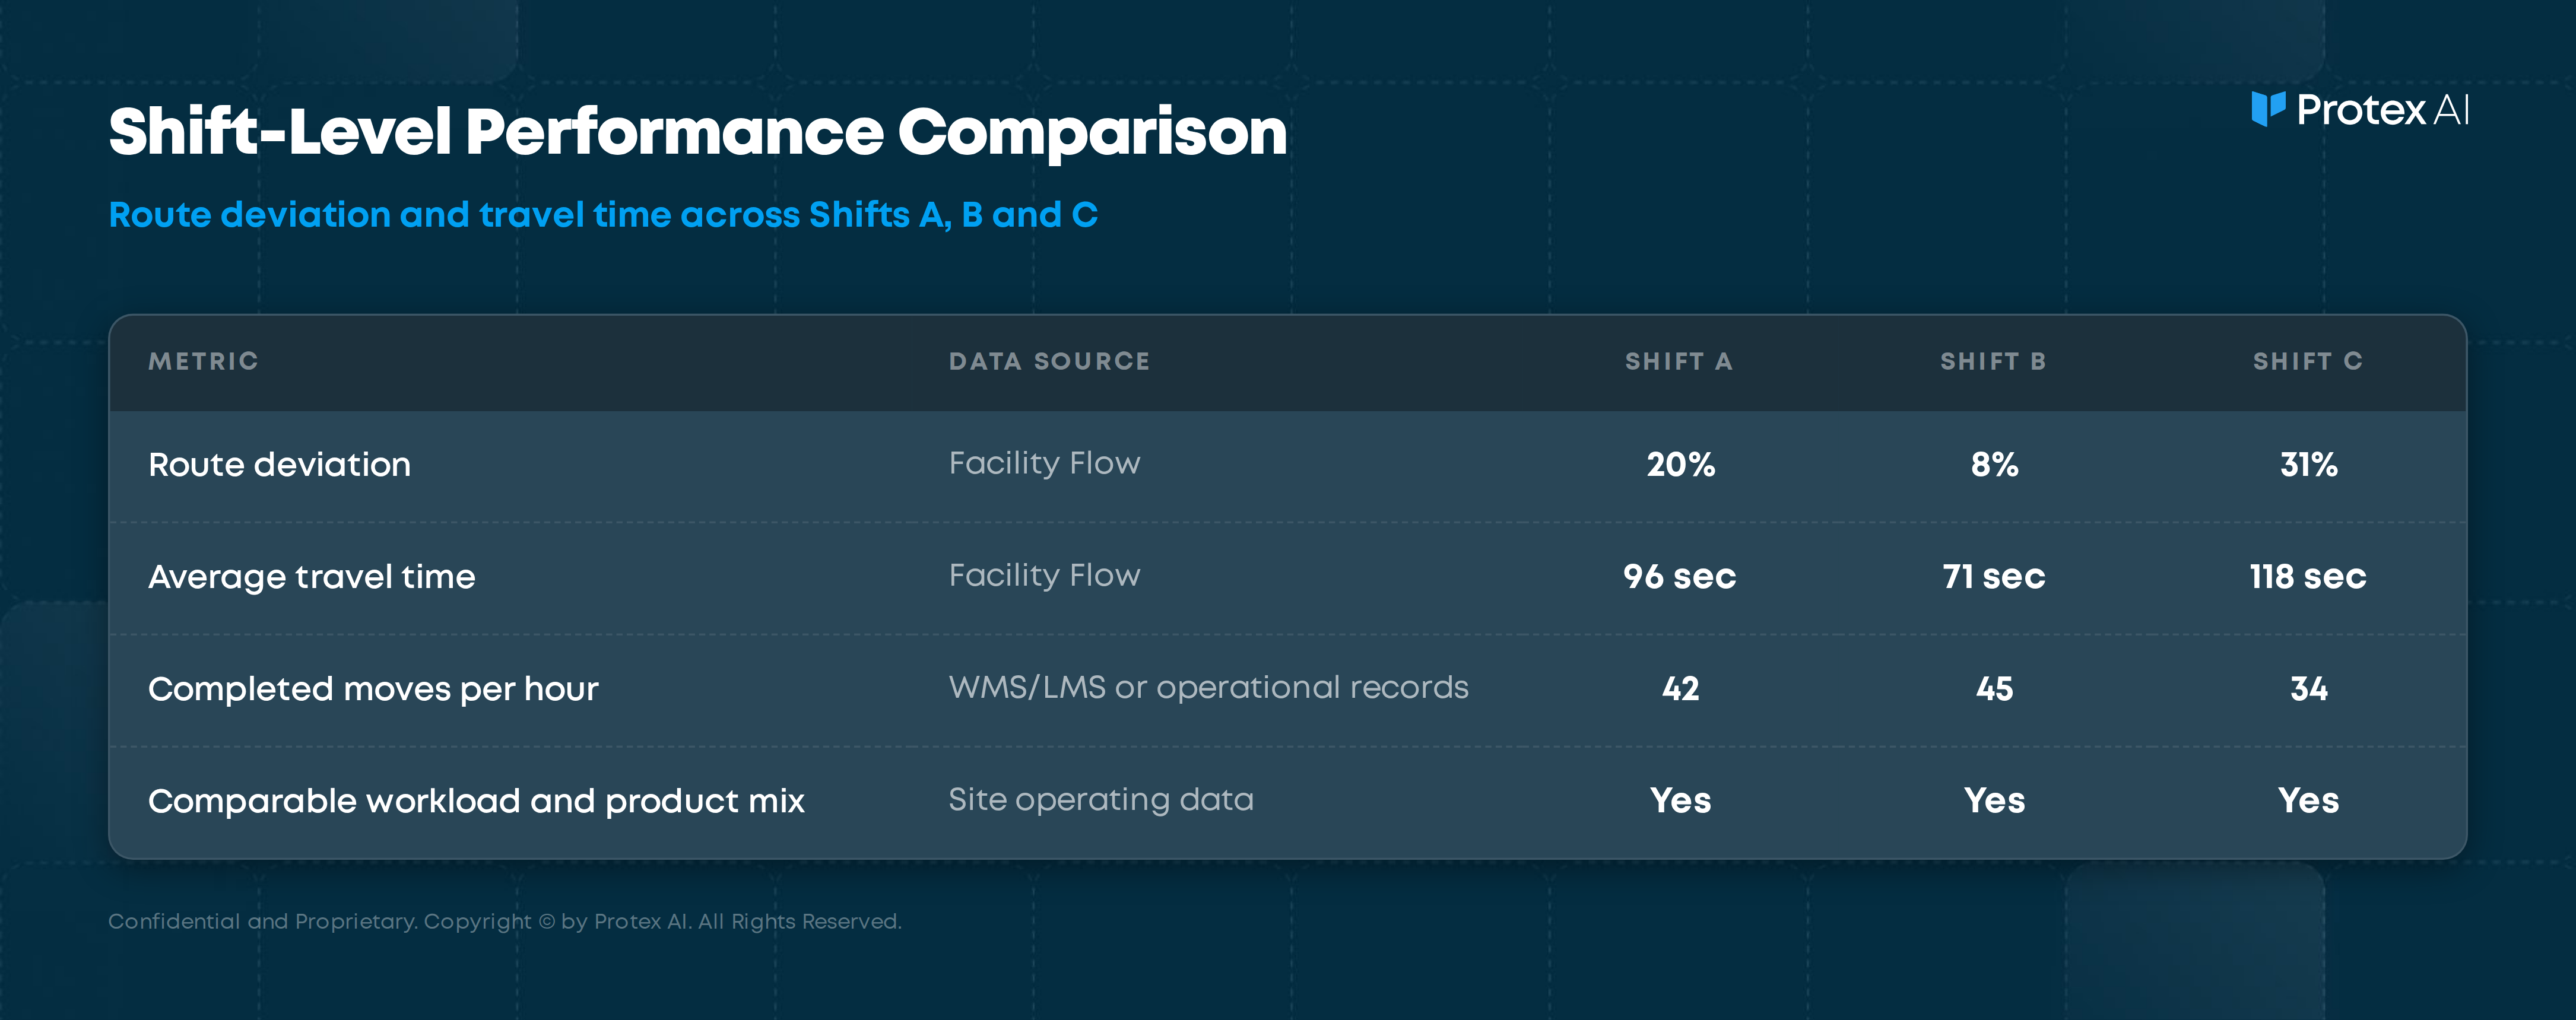Select the 8% Shift B deviation value
Viewport: 2576px width, 1020px height.
tap(1994, 465)
